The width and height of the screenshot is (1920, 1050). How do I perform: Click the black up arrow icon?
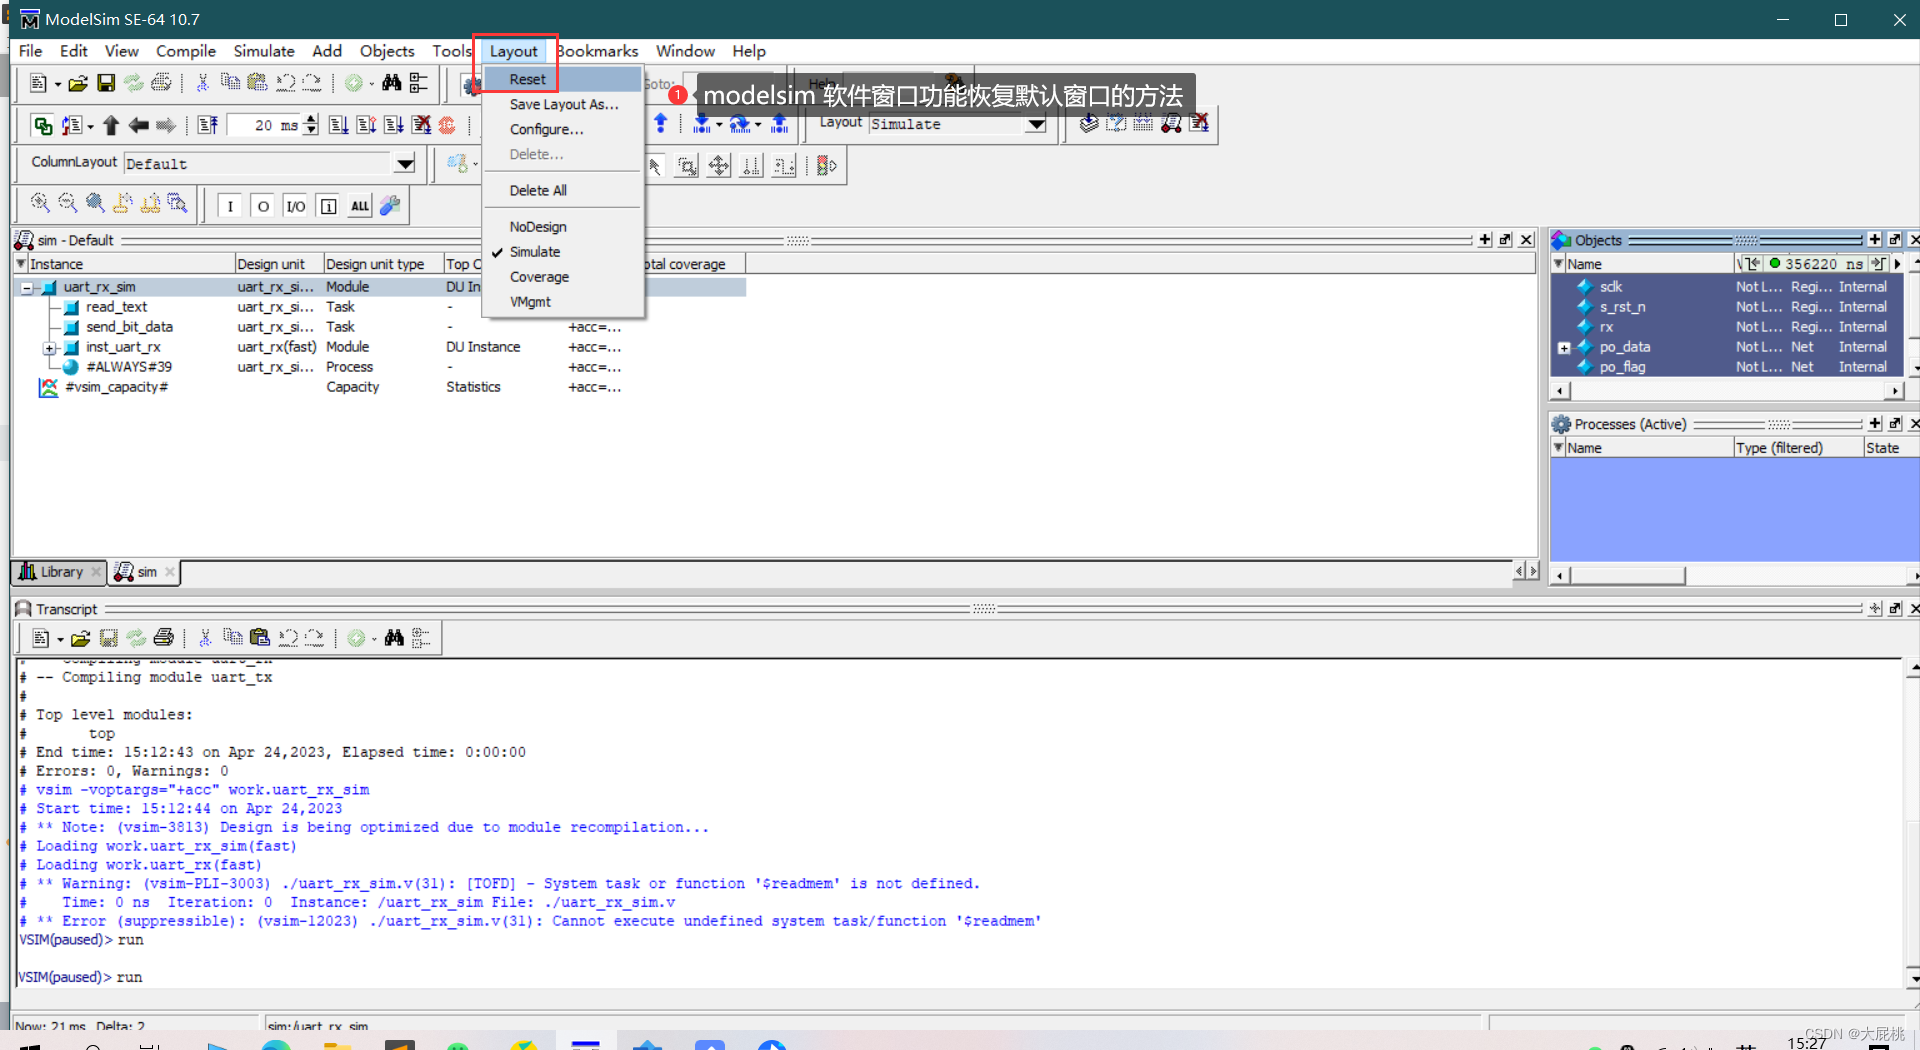click(111, 125)
